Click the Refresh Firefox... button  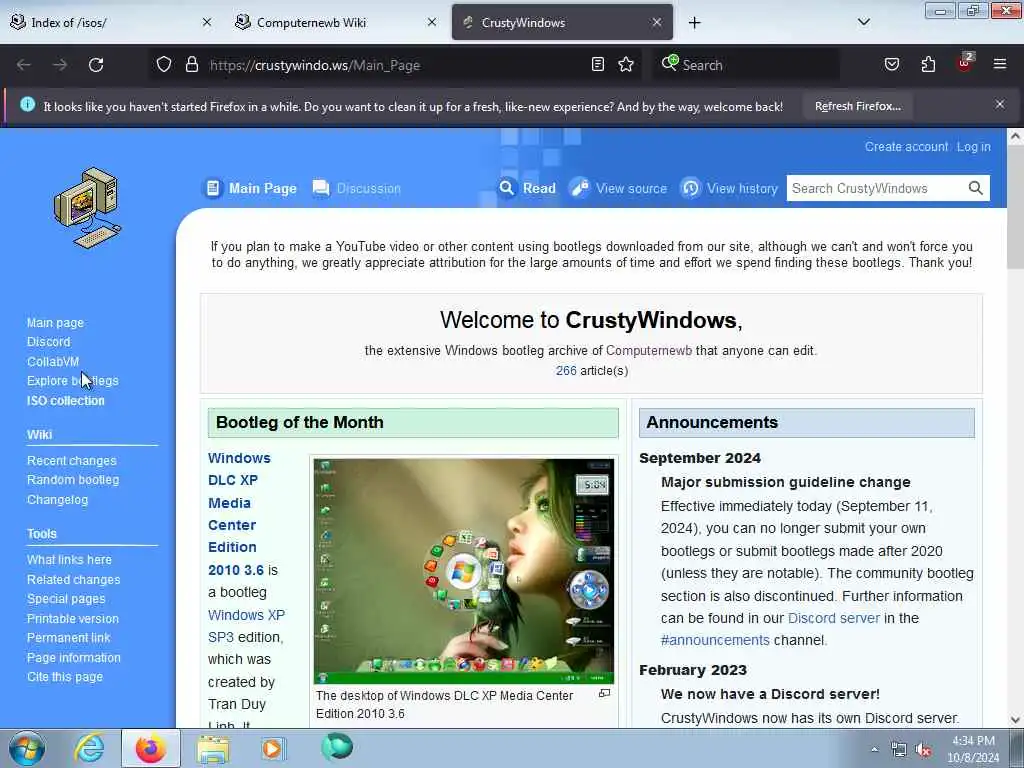[857, 106]
